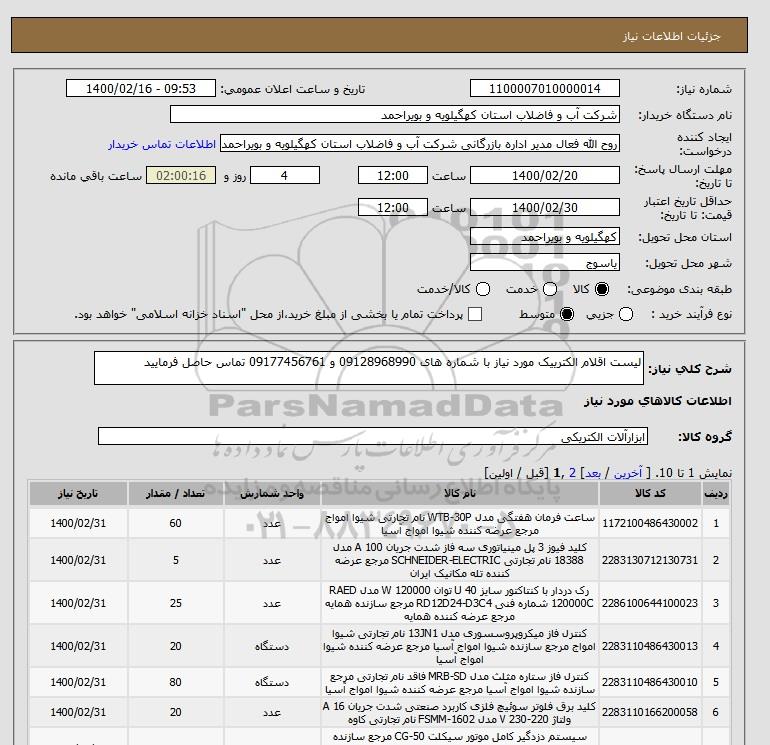Click the نام کالا column header

tap(460, 494)
